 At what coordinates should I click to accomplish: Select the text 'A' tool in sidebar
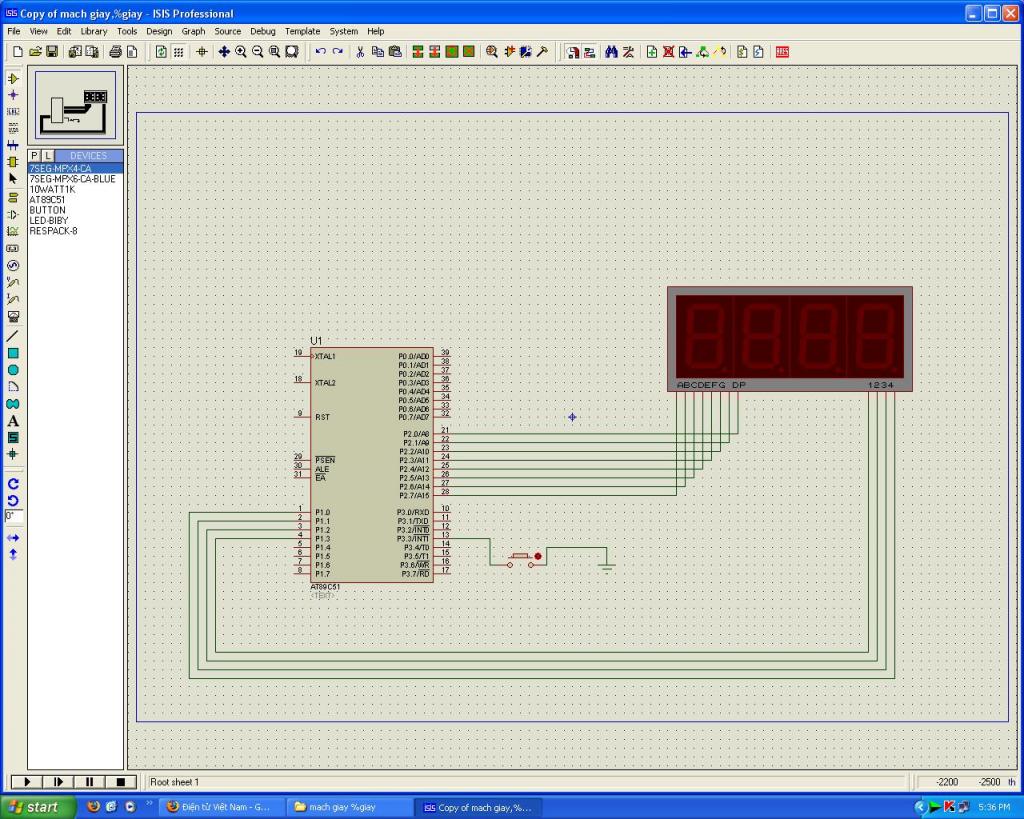(13, 421)
